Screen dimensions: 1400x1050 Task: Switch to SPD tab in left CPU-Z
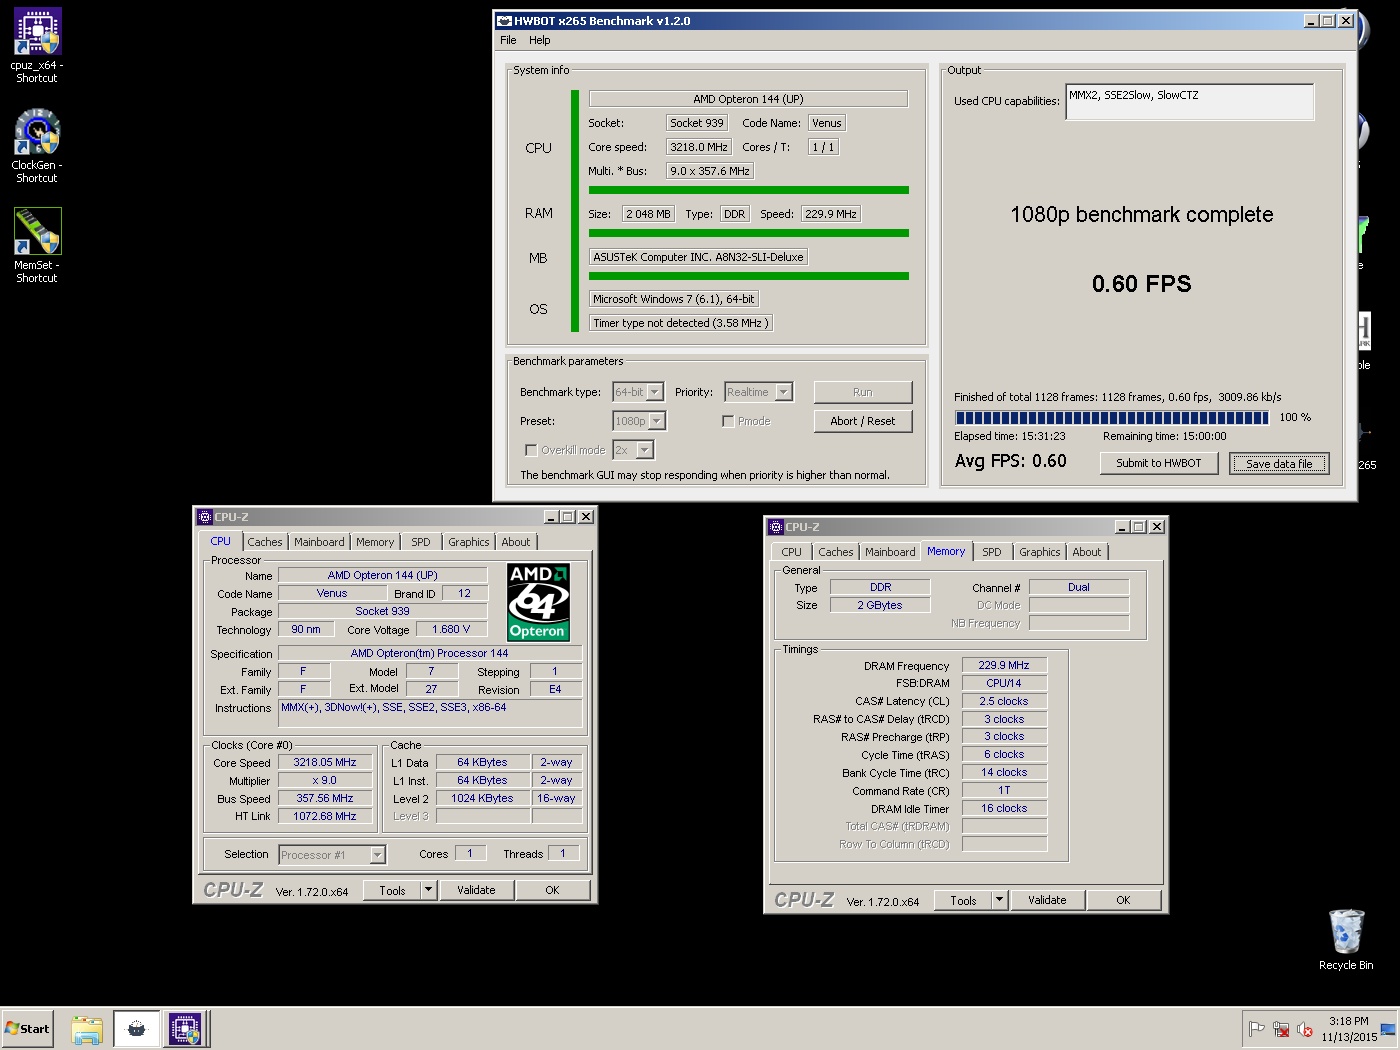tap(421, 542)
